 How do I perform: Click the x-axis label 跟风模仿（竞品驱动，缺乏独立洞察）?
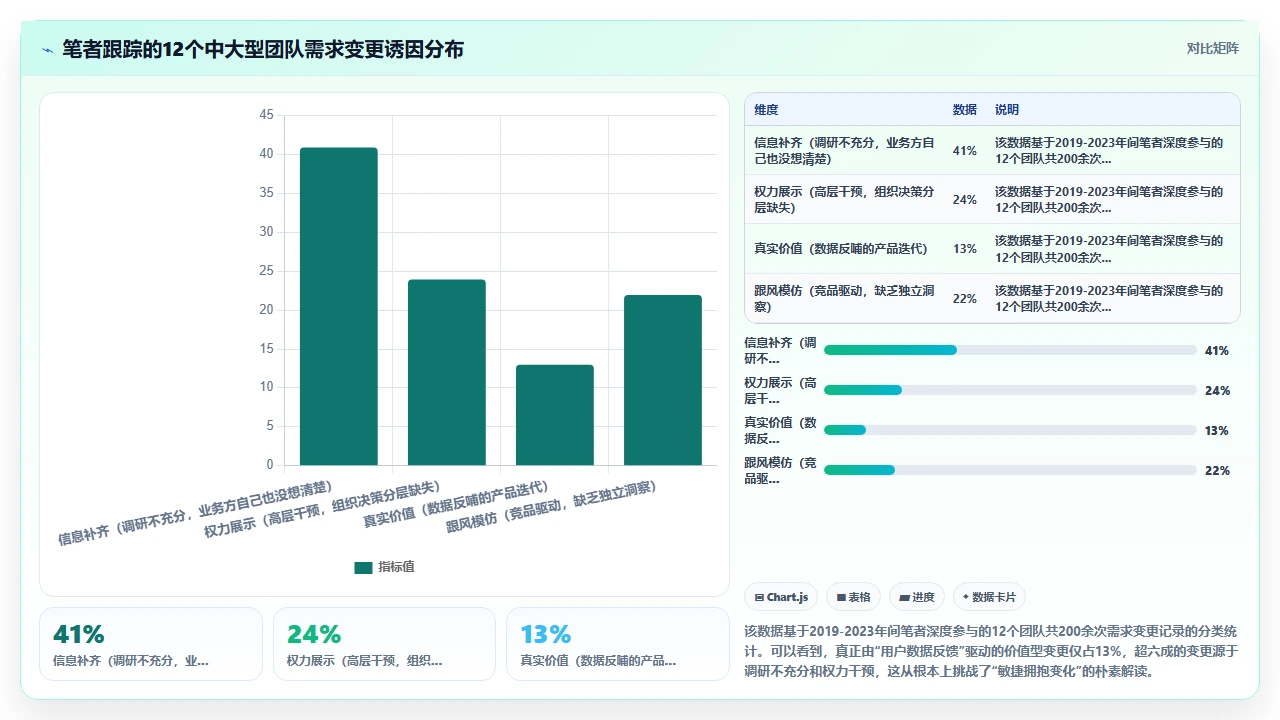tap(551, 507)
